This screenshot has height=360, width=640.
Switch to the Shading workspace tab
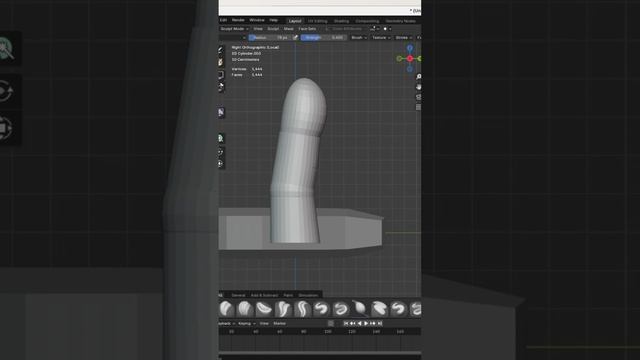pos(341,21)
